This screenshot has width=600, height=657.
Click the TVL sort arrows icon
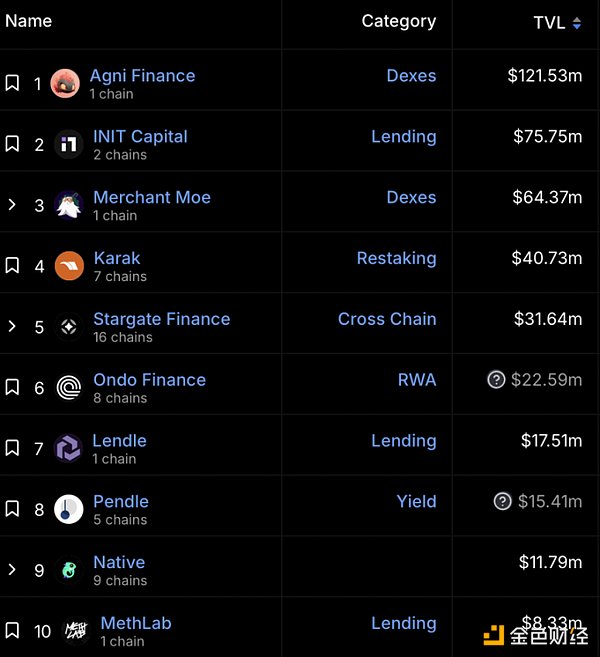[577, 23]
